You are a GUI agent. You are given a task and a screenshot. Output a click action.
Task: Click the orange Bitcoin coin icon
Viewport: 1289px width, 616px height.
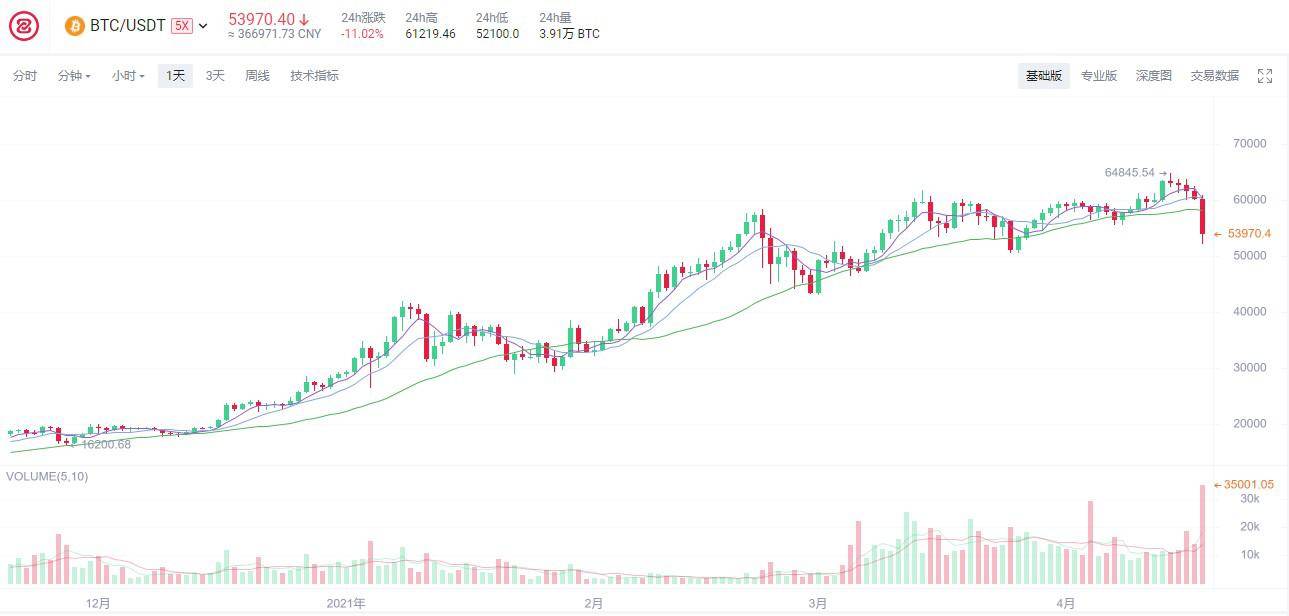coord(75,26)
